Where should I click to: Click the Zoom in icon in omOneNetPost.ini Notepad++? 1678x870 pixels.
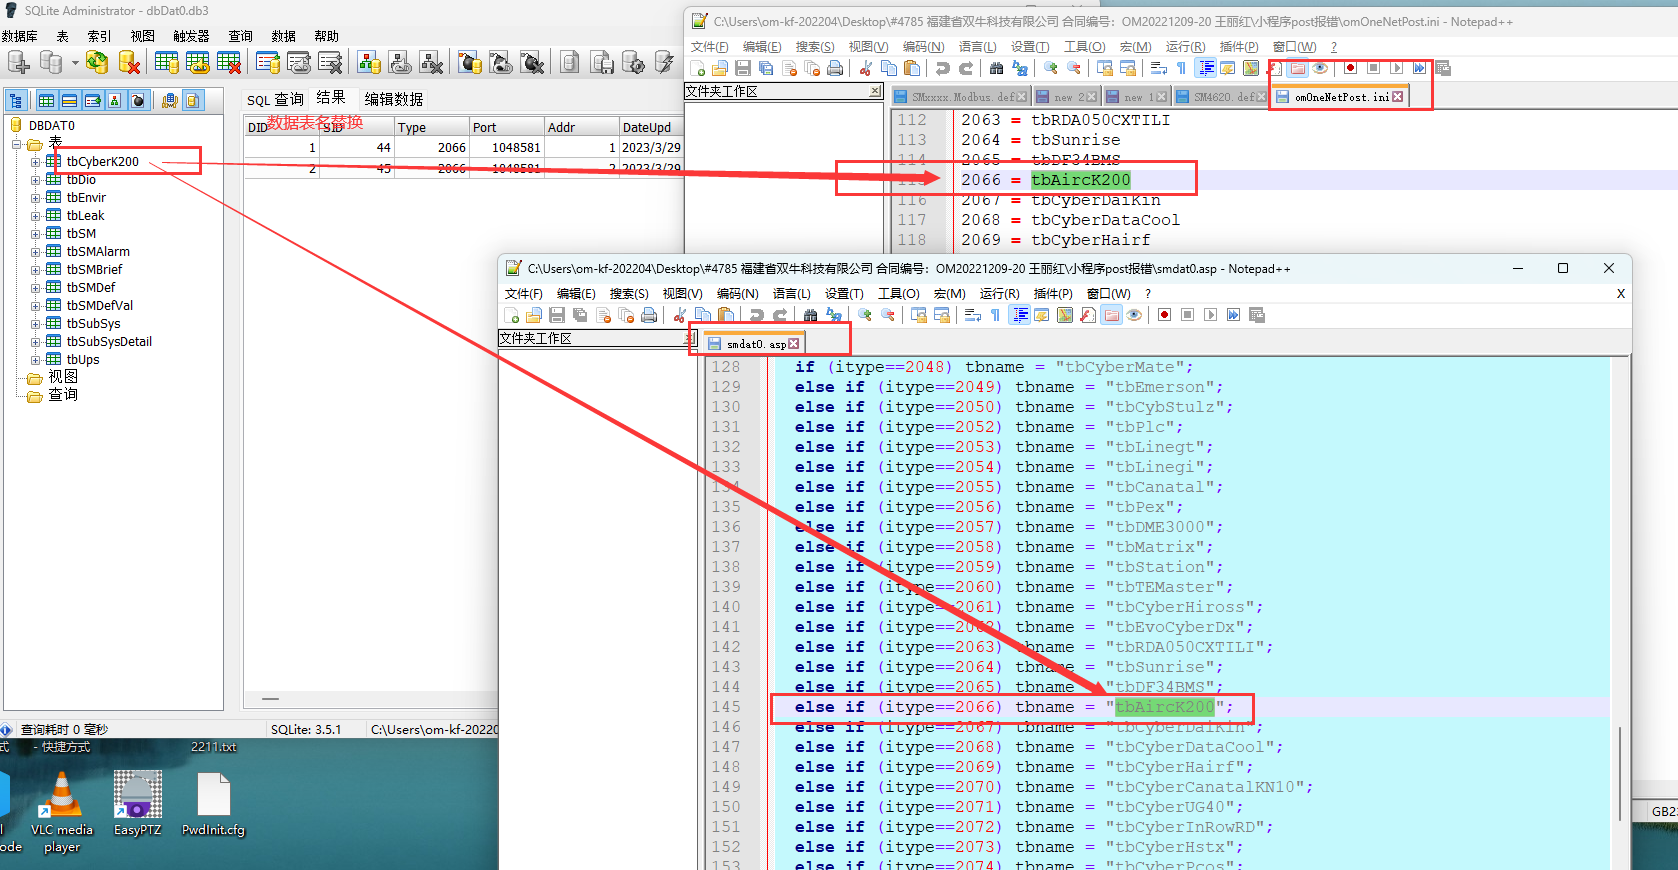pos(1051,68)
